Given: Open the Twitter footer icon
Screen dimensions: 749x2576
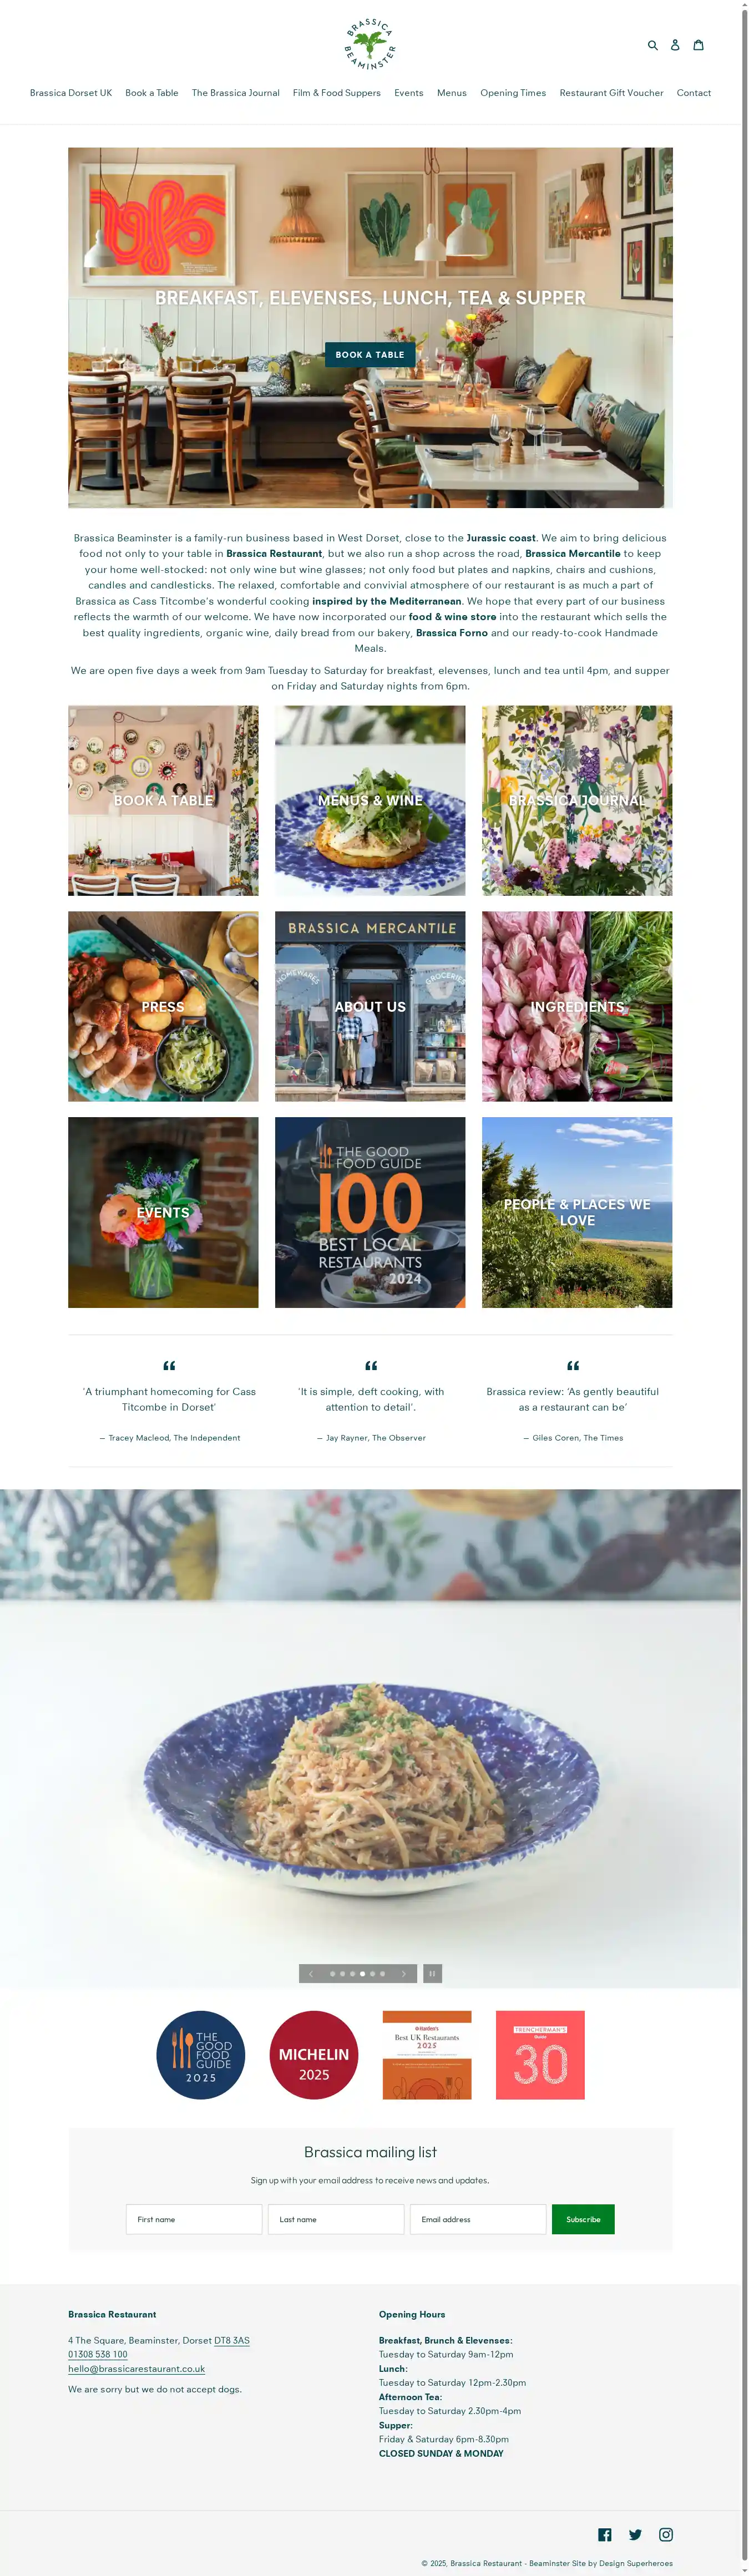Looking at the screenshot, I should click(635, 2534).
